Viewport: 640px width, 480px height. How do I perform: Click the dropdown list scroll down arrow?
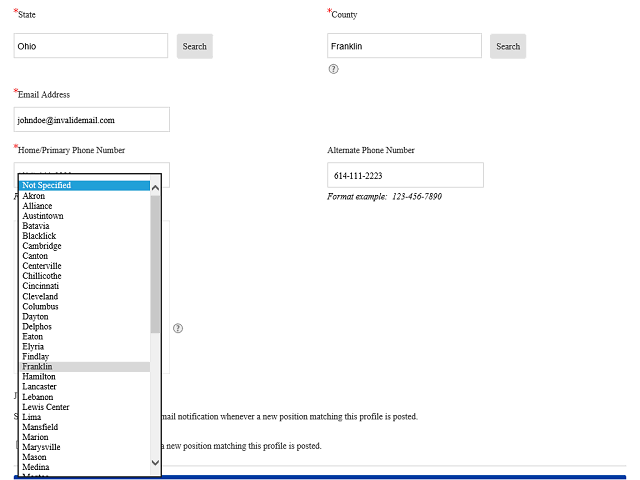155,462
